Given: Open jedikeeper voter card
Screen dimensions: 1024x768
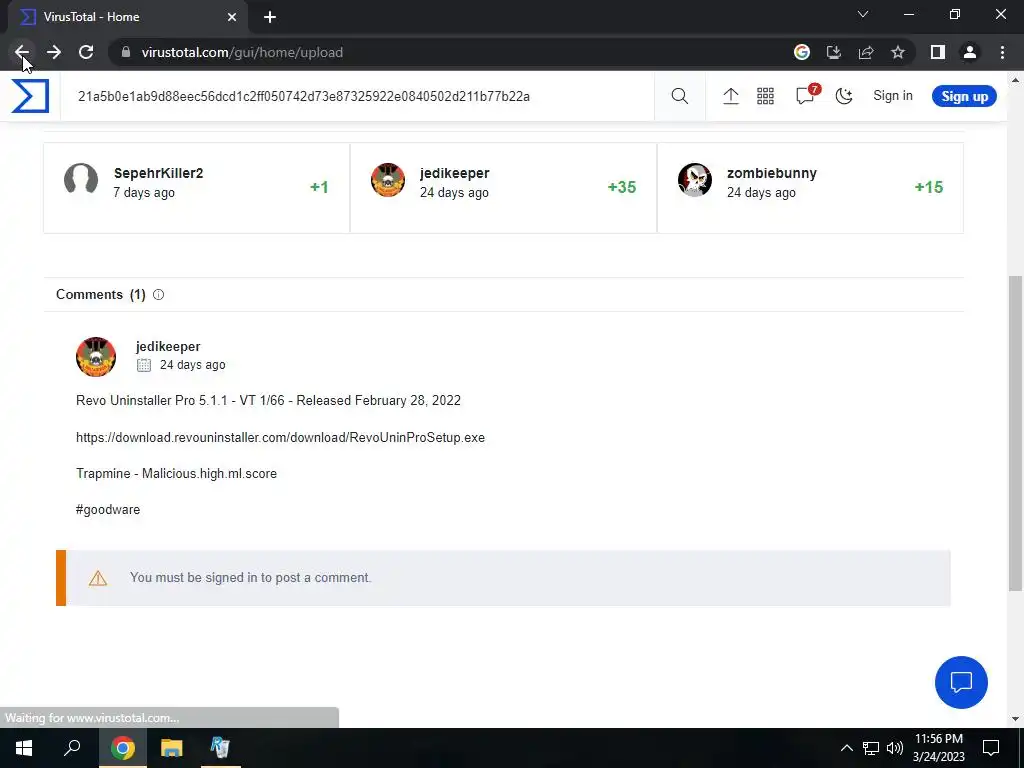Looking at the screenshot, I should 504,187.
